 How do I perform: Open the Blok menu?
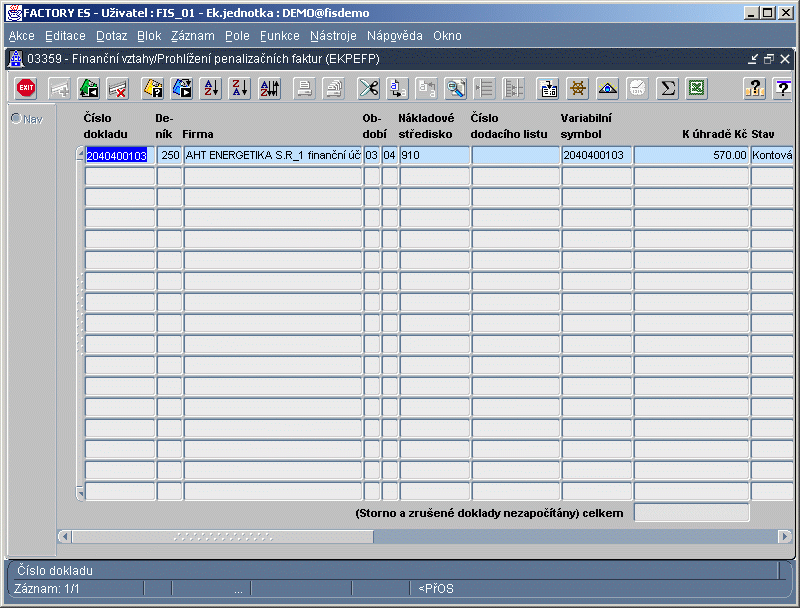[x=149, y=36]
